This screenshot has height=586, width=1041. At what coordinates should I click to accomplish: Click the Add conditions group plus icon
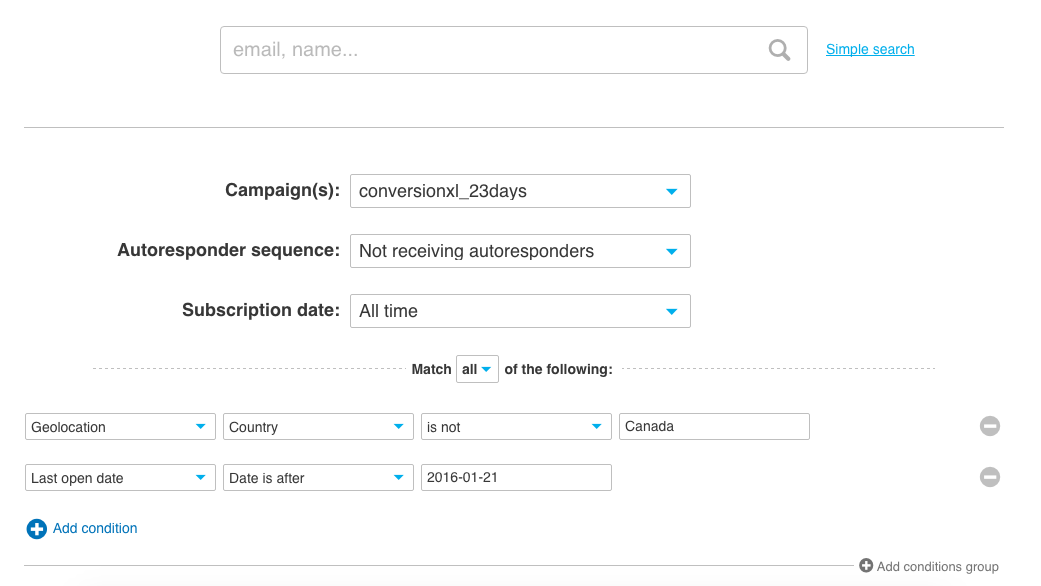pyautogui.click(x=866, y=566)
